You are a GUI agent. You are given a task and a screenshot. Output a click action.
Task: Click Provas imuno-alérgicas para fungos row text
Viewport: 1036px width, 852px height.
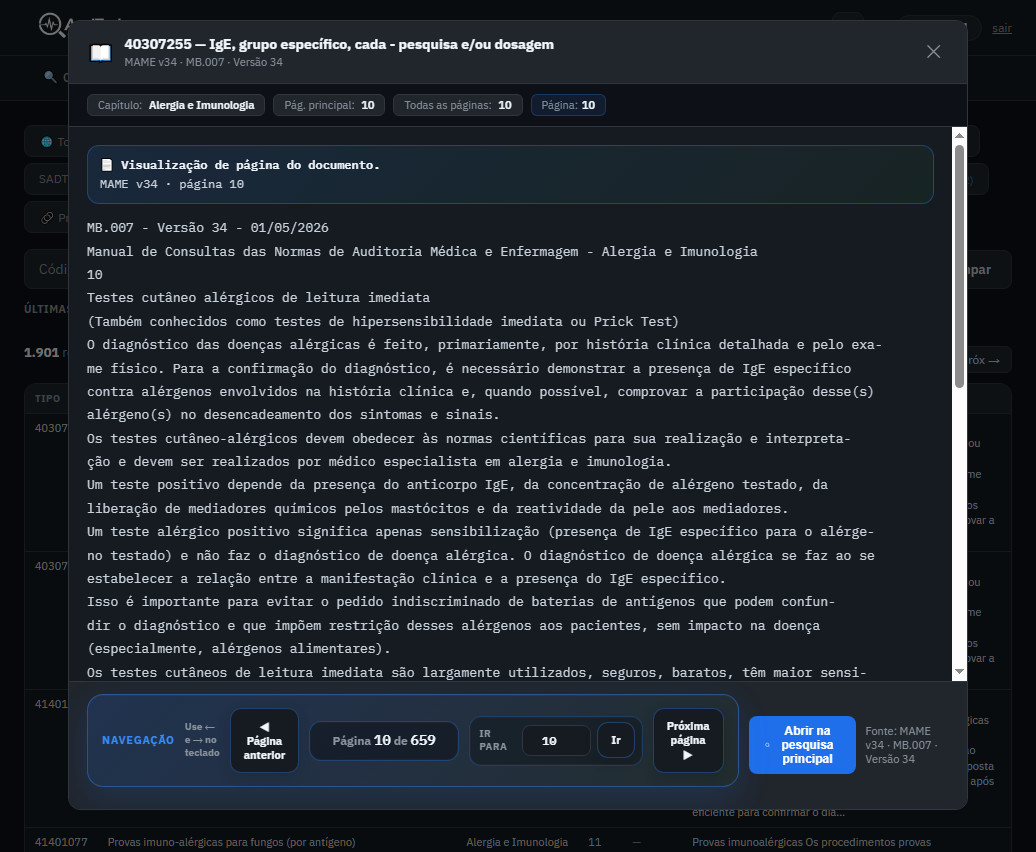click(231, 842)
